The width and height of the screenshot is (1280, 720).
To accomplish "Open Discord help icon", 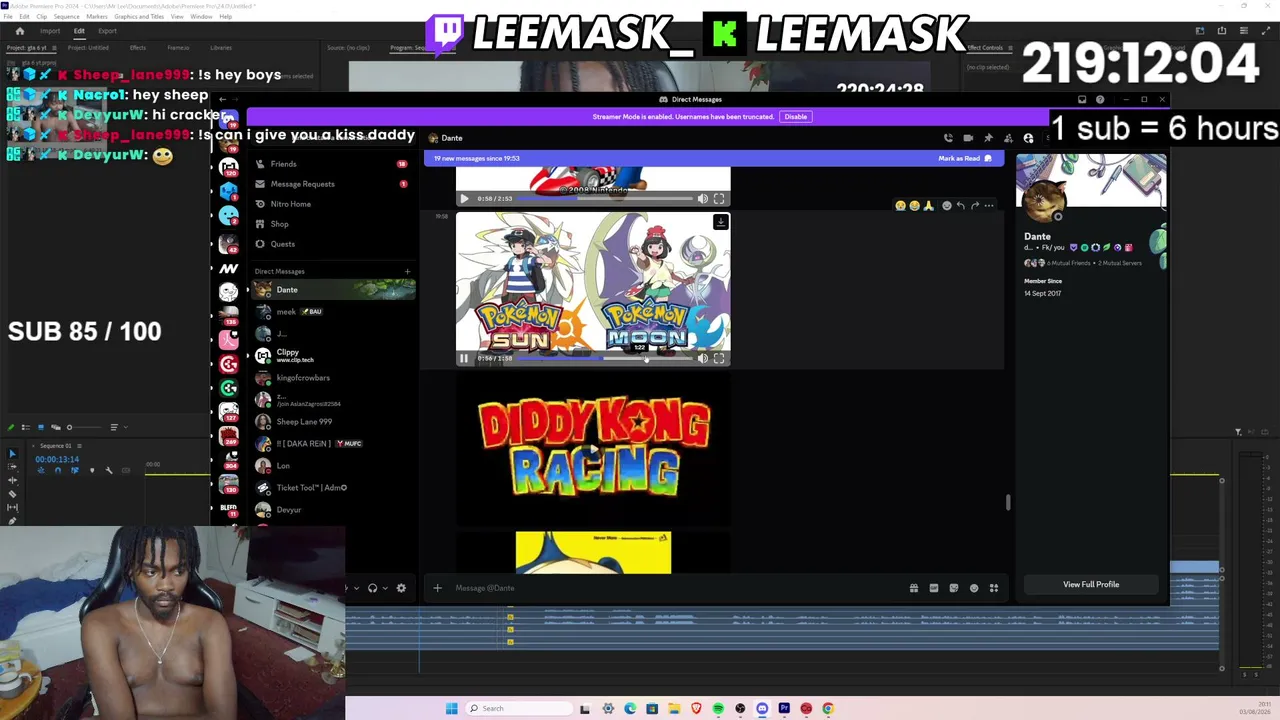I will coord(1100,100).
